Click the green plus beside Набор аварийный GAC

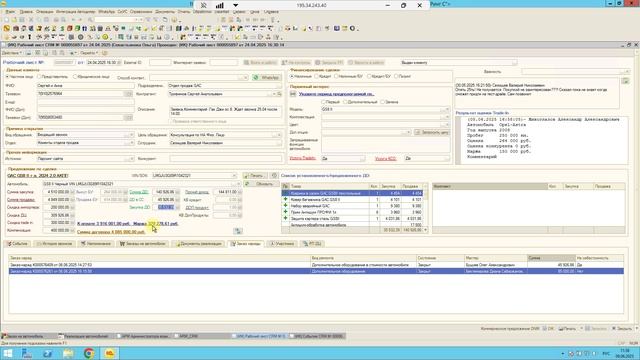point(285,206)
